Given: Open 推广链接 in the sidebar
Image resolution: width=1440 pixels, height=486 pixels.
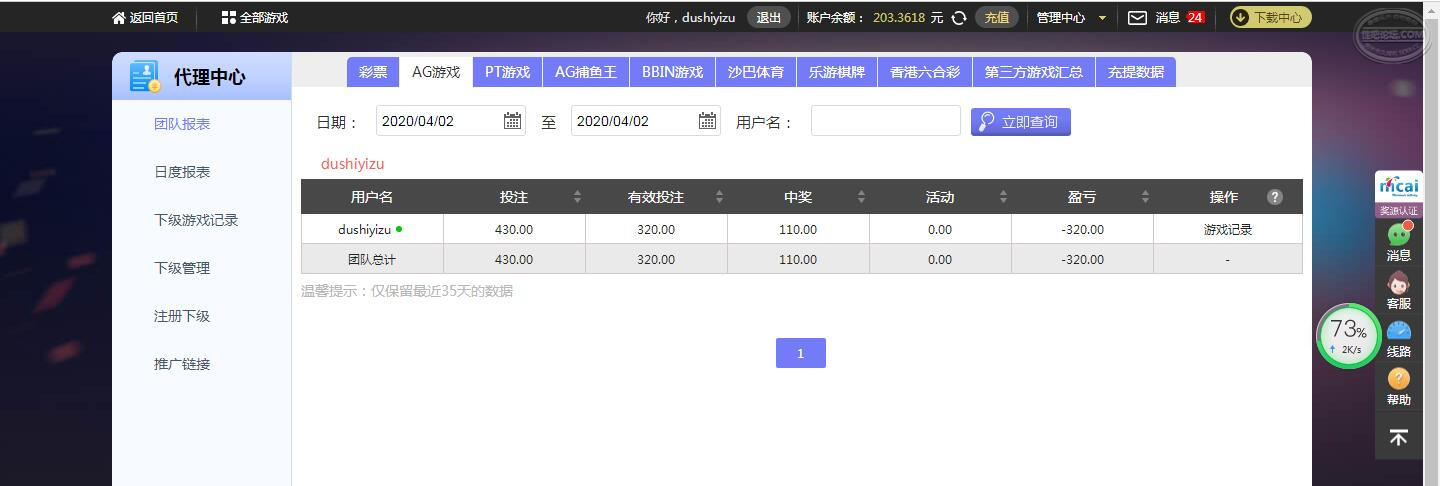Looking at the screenshot, I should 182,364.
